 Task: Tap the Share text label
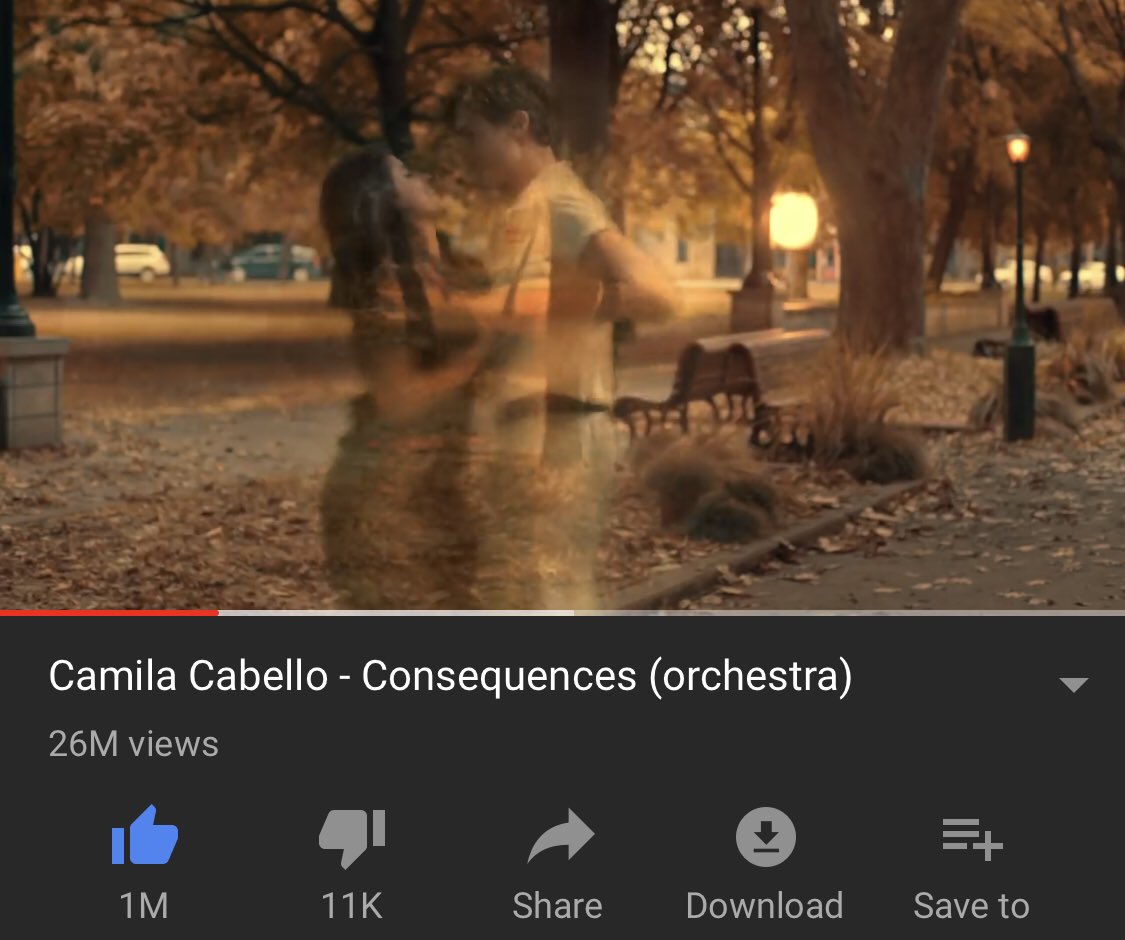click(557, 906)
